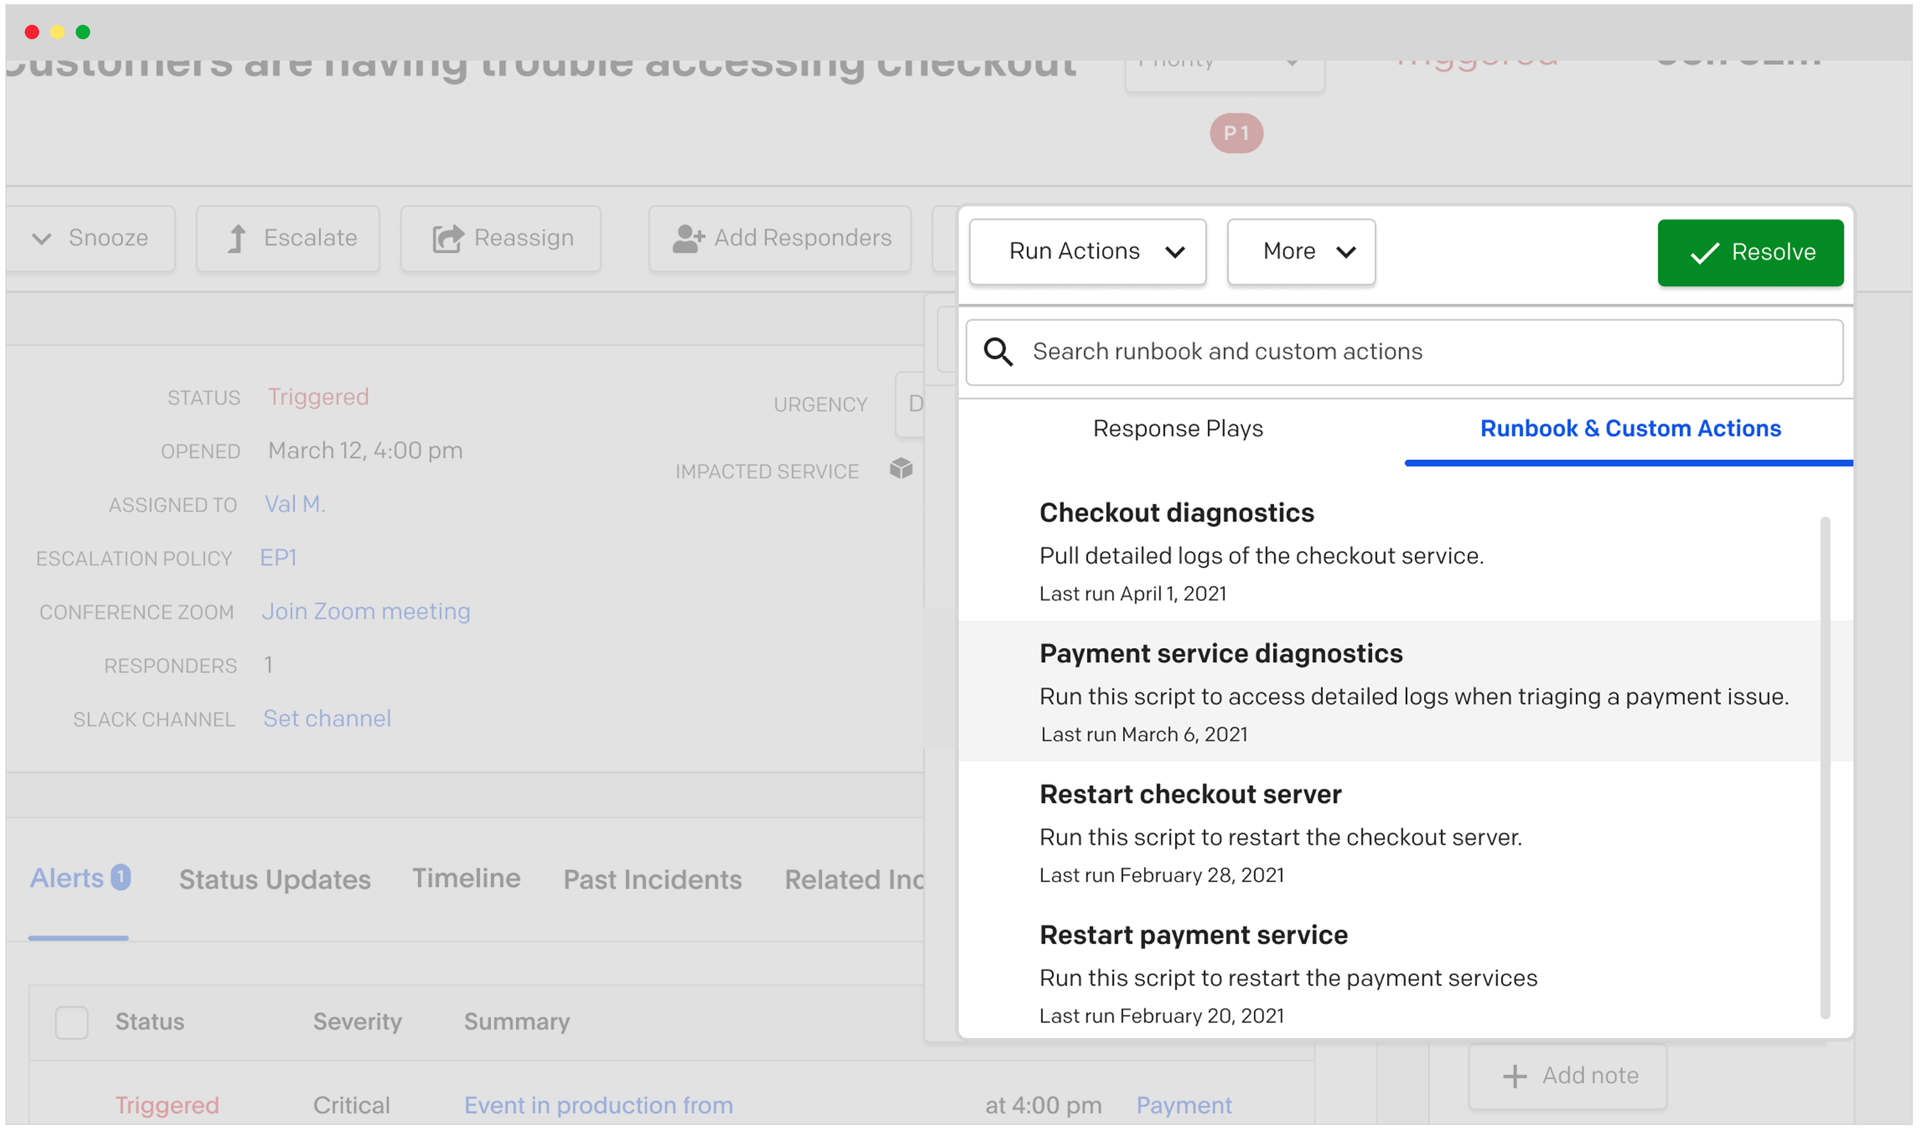
Task: Expand the Run Actions dropdown
Action: (x=1087, y=252)
